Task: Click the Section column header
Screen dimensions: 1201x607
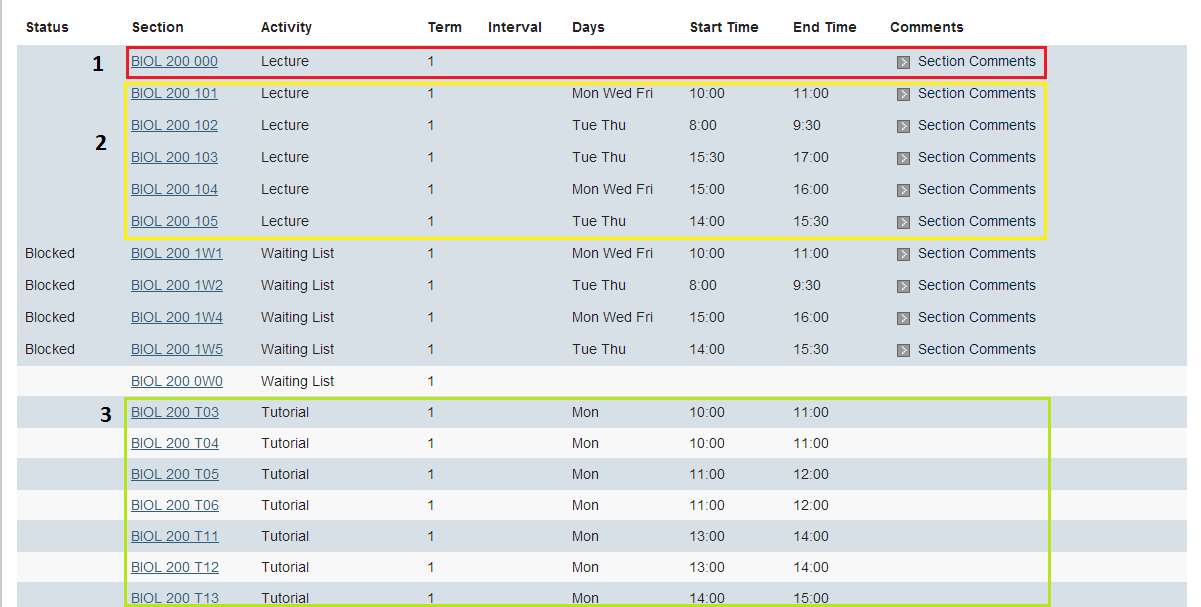Action: 157,27
